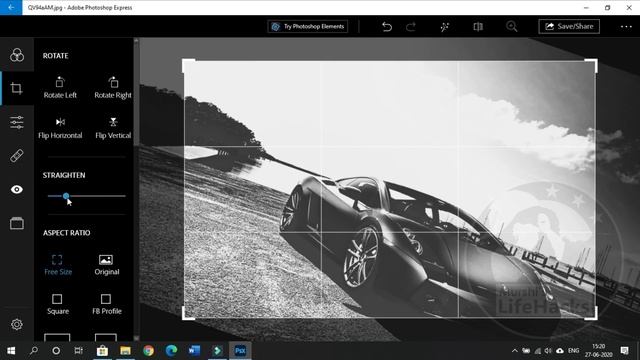This screenshot has height=360, width=640.
Task: Toggle the compare original view icon
Action: click(x=478, y=27)
